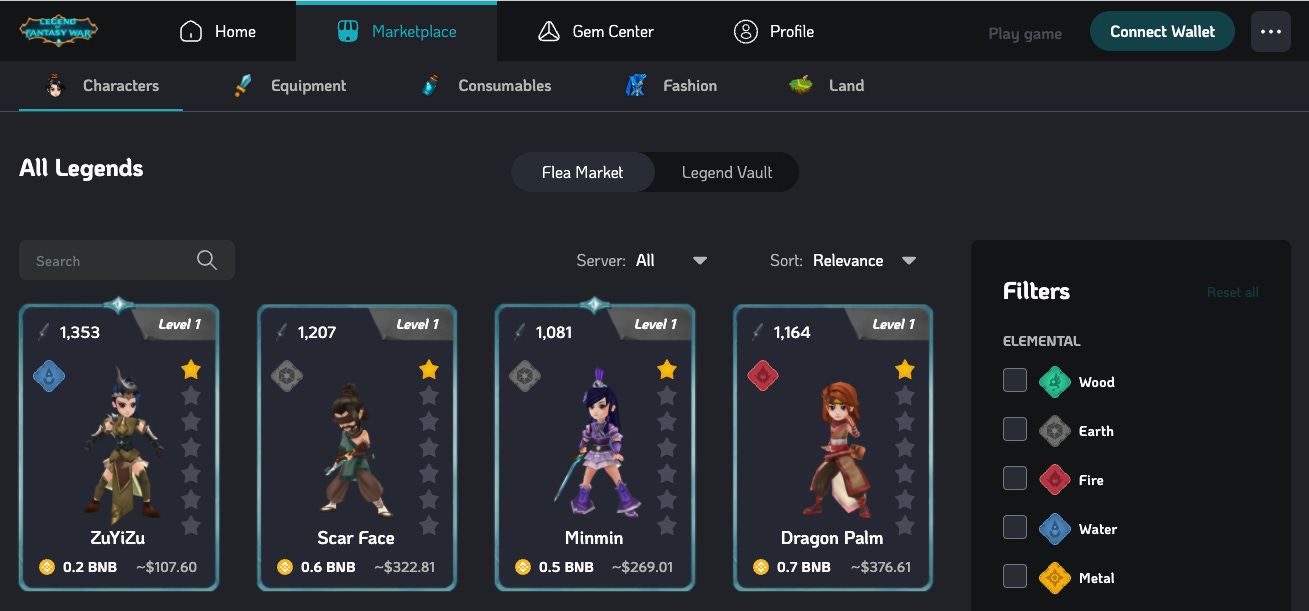Click the water element badge on the ZuYiZu card
The image size is (1309, 611).
pos(49,376)
